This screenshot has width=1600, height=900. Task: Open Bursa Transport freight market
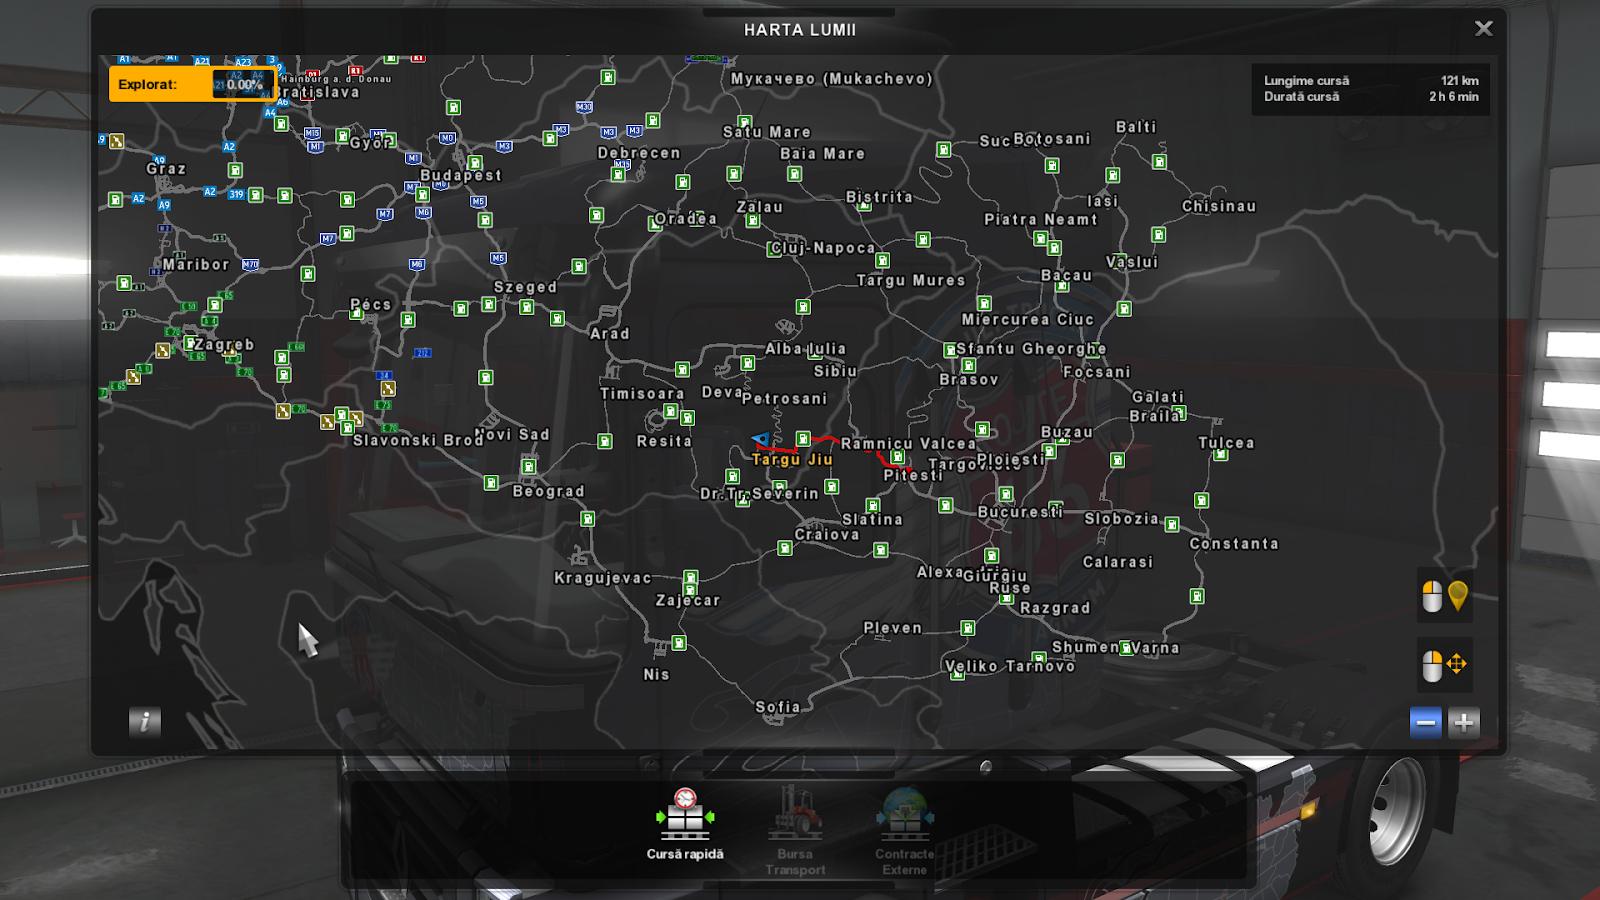click(x=795, y=830)
